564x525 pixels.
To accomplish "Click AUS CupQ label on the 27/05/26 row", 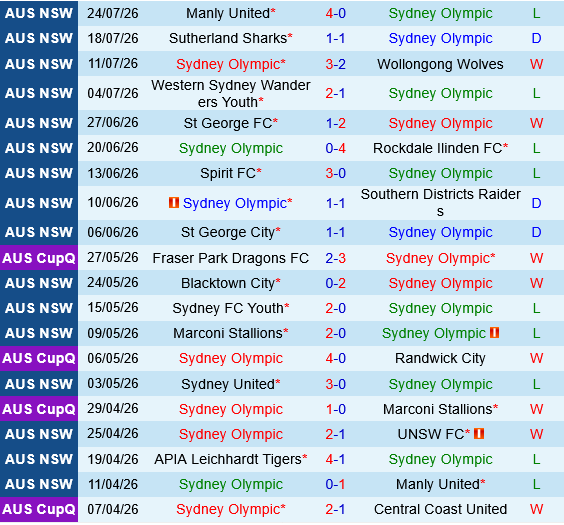I will [x=39, y=258].
